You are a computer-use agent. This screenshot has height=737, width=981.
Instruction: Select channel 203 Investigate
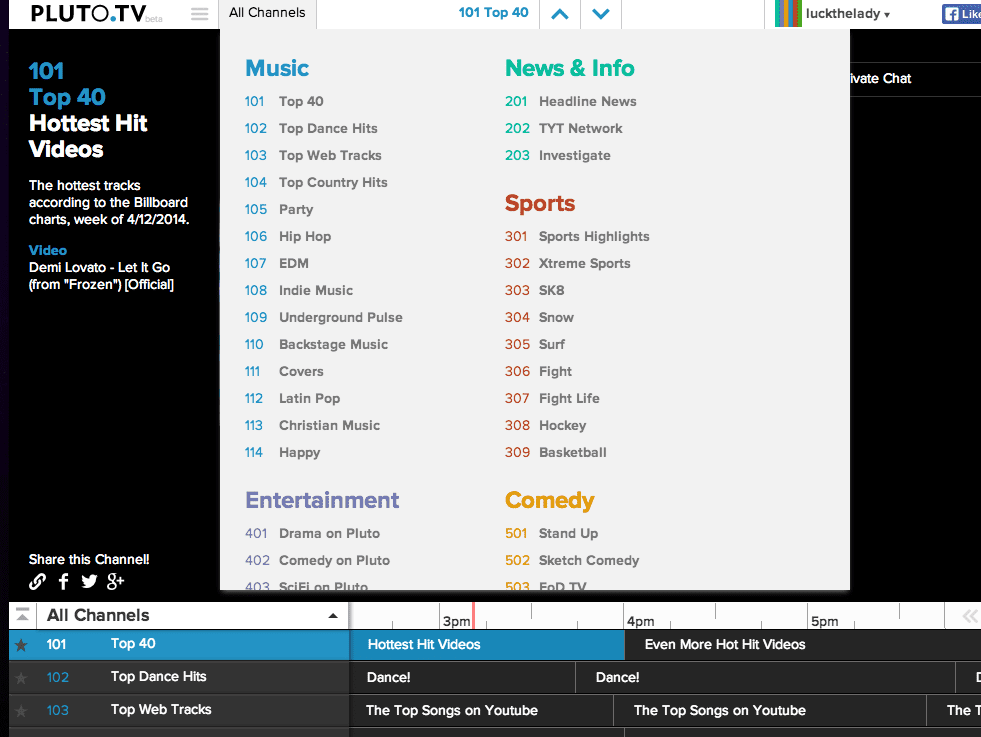point(557,155)
